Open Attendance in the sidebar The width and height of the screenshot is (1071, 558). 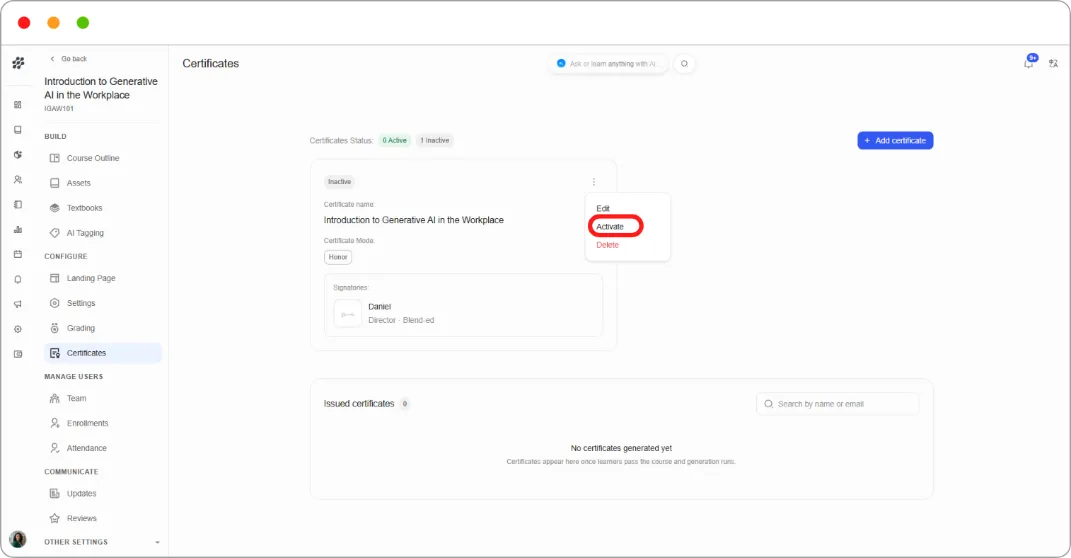point(102,448)
